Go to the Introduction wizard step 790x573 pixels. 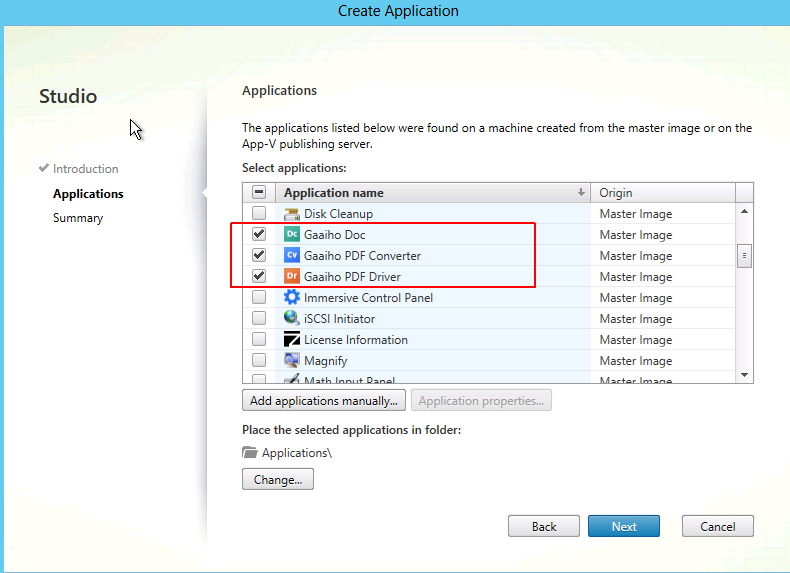pos(86,169)
